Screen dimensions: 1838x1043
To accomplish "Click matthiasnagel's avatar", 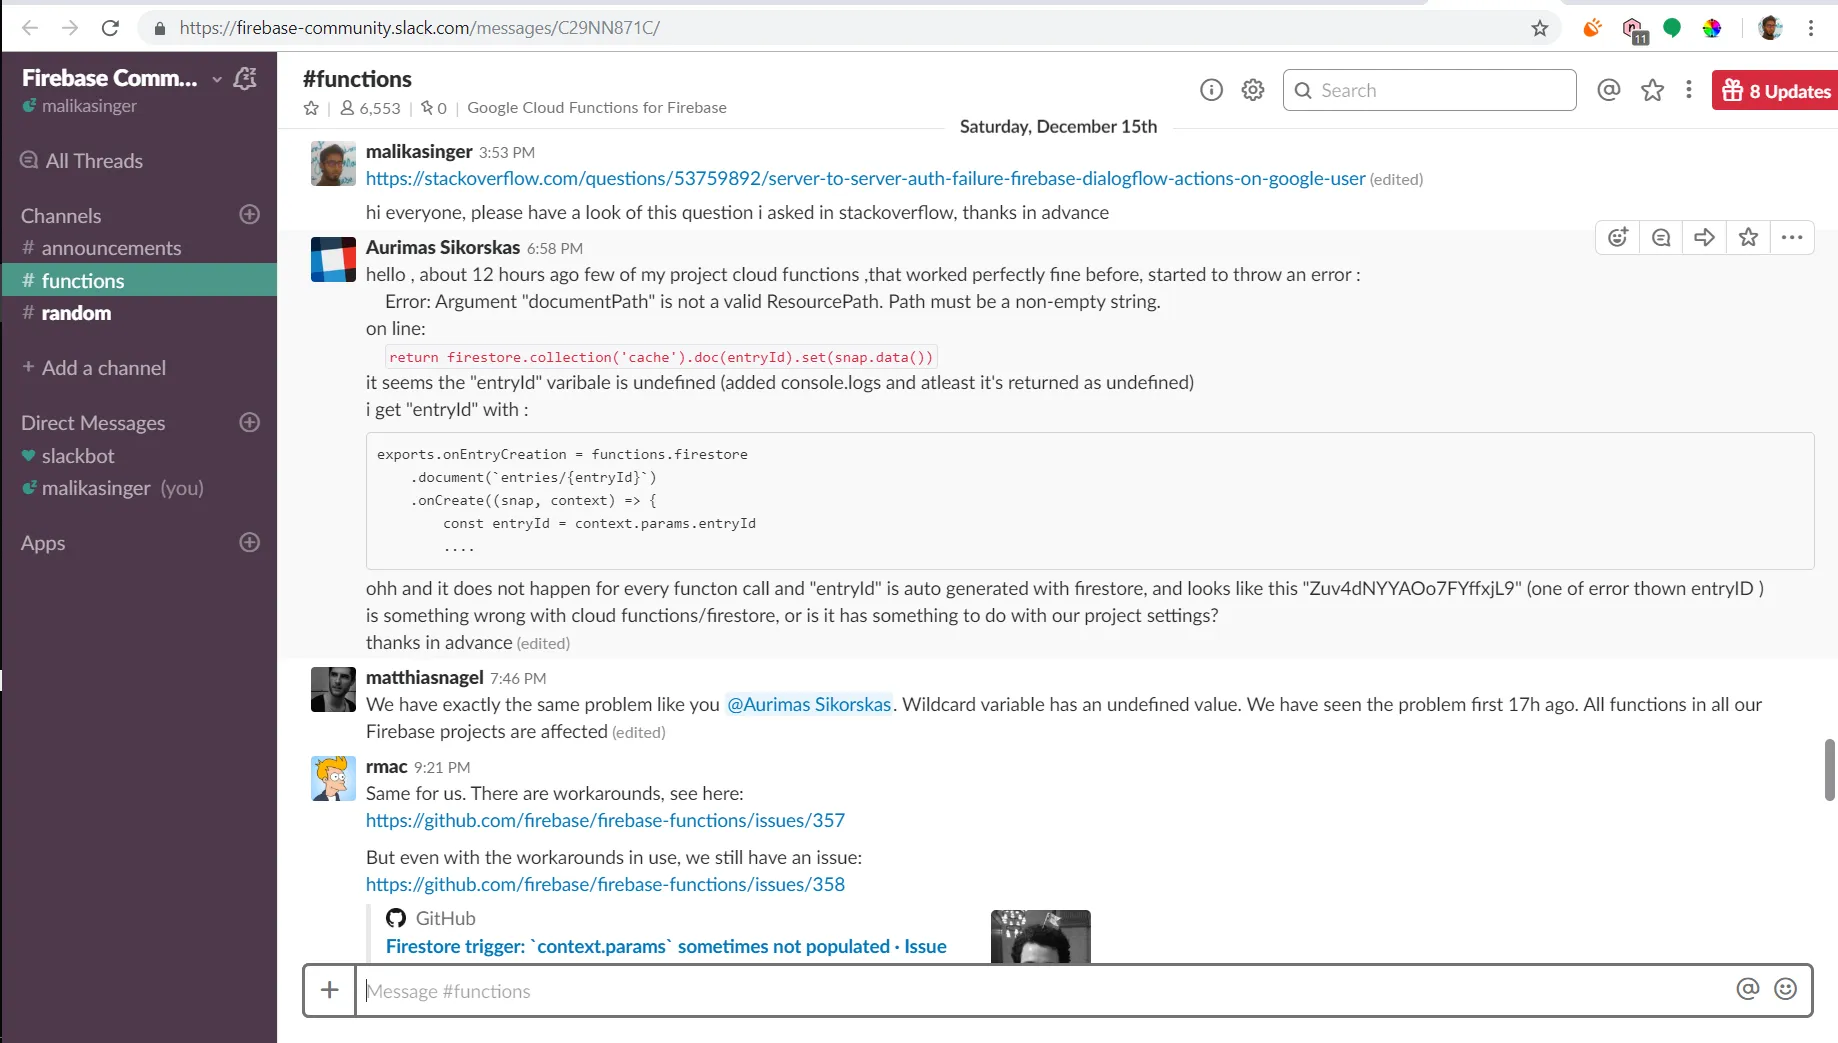I will pyautogui.click(x=333, y=689).
